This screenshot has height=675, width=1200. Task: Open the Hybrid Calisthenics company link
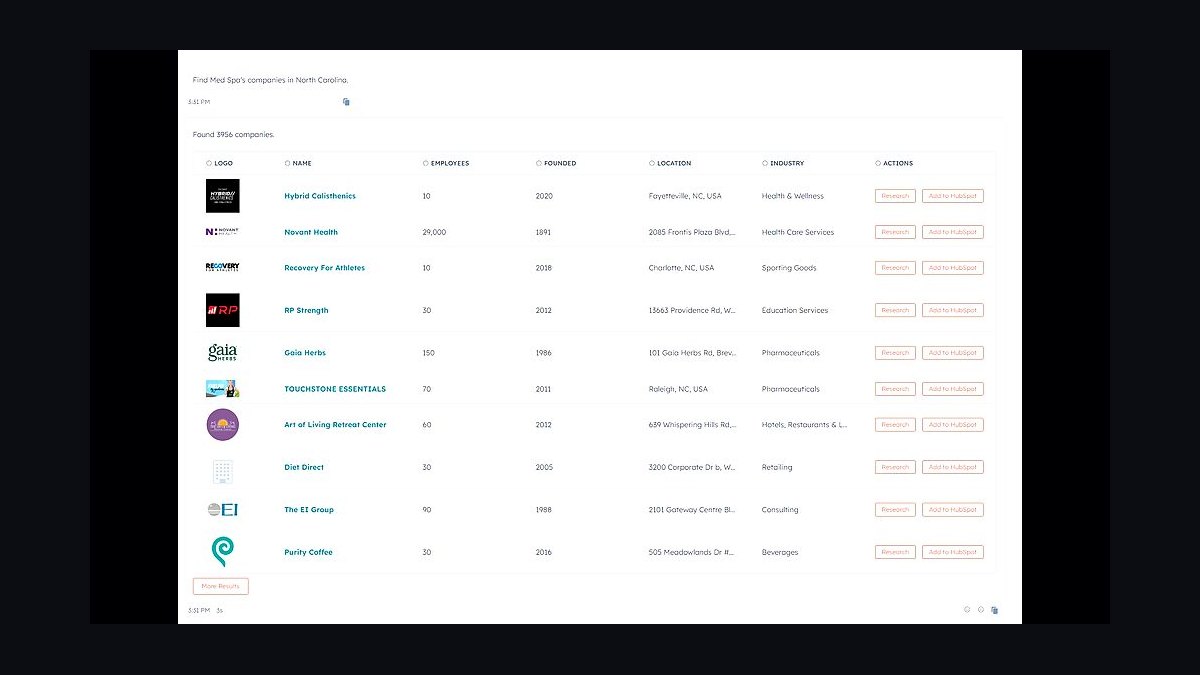tap(320, 196)
